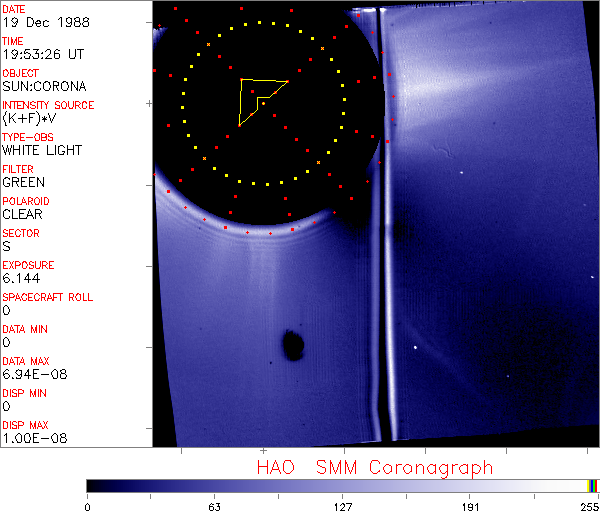Image resolution: width=600 pixels, height=512 pixels.
Task: Click the dark oval blob in the corona image
Action: click(x=293, y=345)
